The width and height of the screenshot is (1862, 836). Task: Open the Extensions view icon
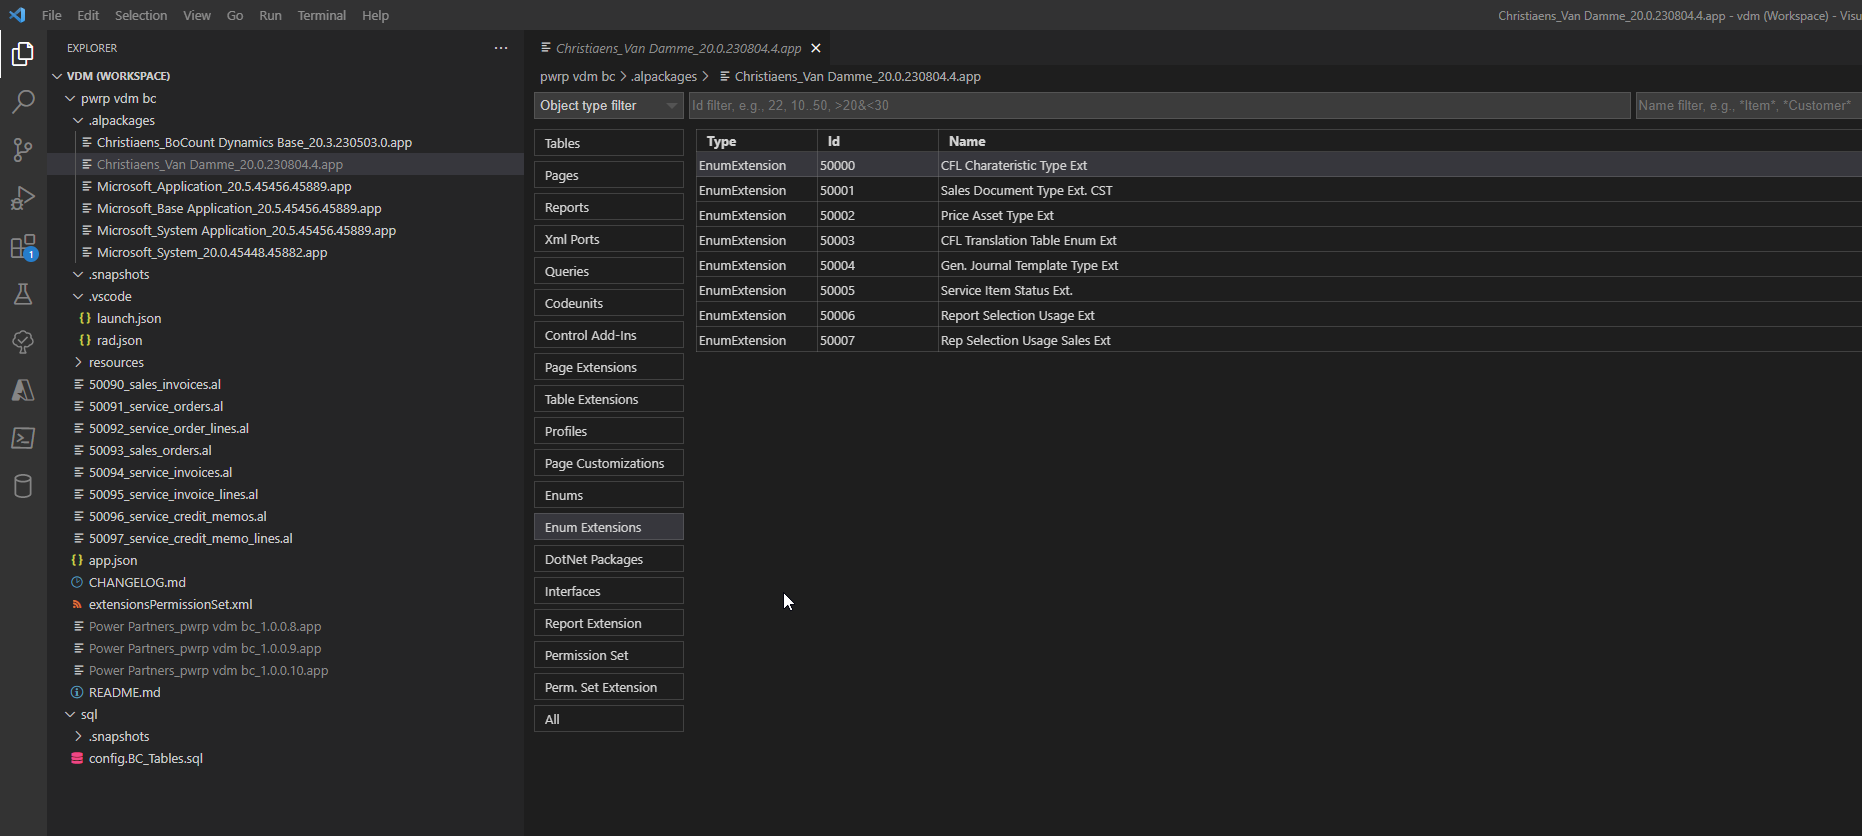[23, 246]
